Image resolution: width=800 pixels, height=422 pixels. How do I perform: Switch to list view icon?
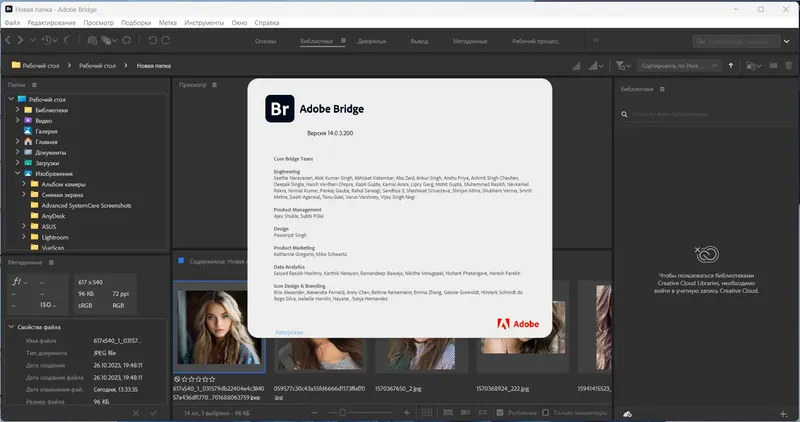[x=483, y=412]
